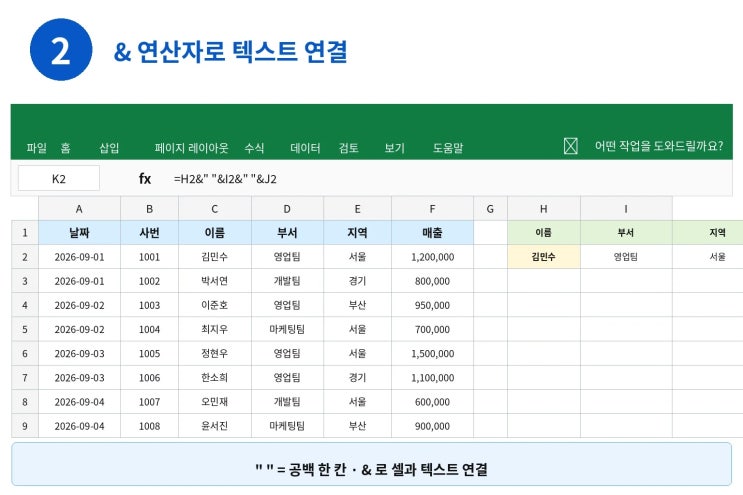The width and height of the screenshot is (743, 495).
Task: Select the 페이지 레이아웃 tab
Action: tap(191, 148)
